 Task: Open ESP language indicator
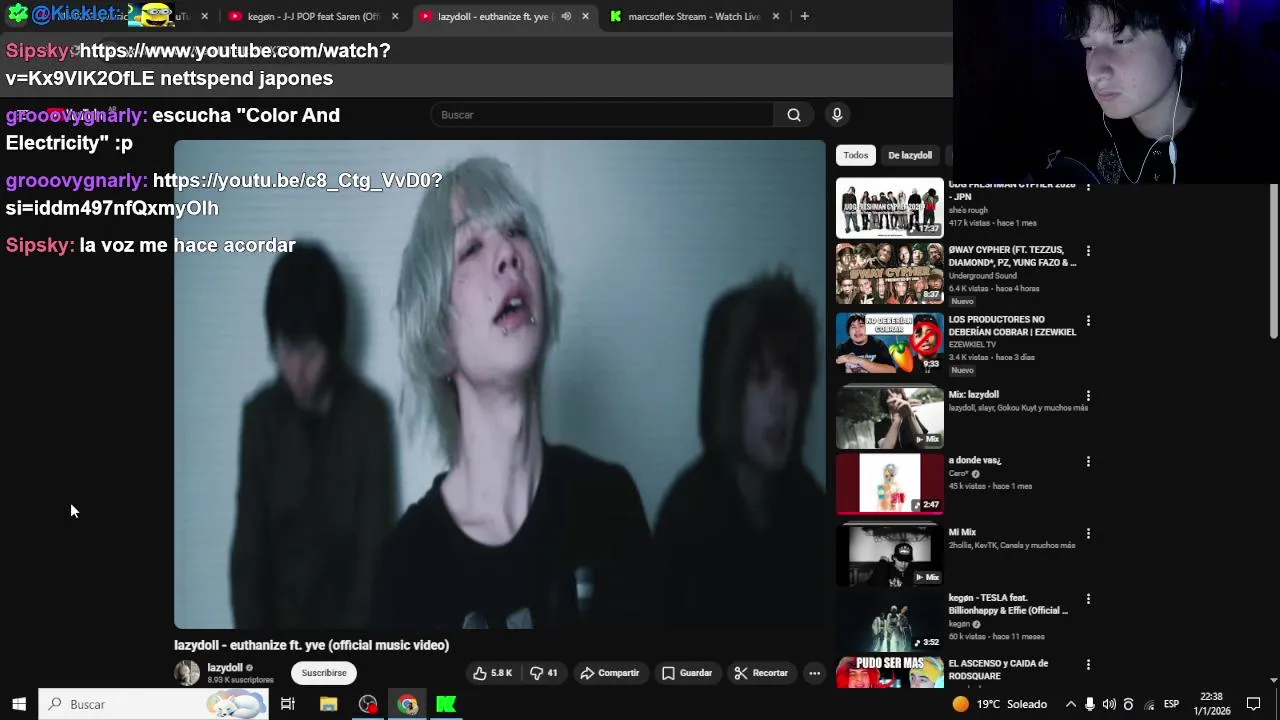[1171, 704]
